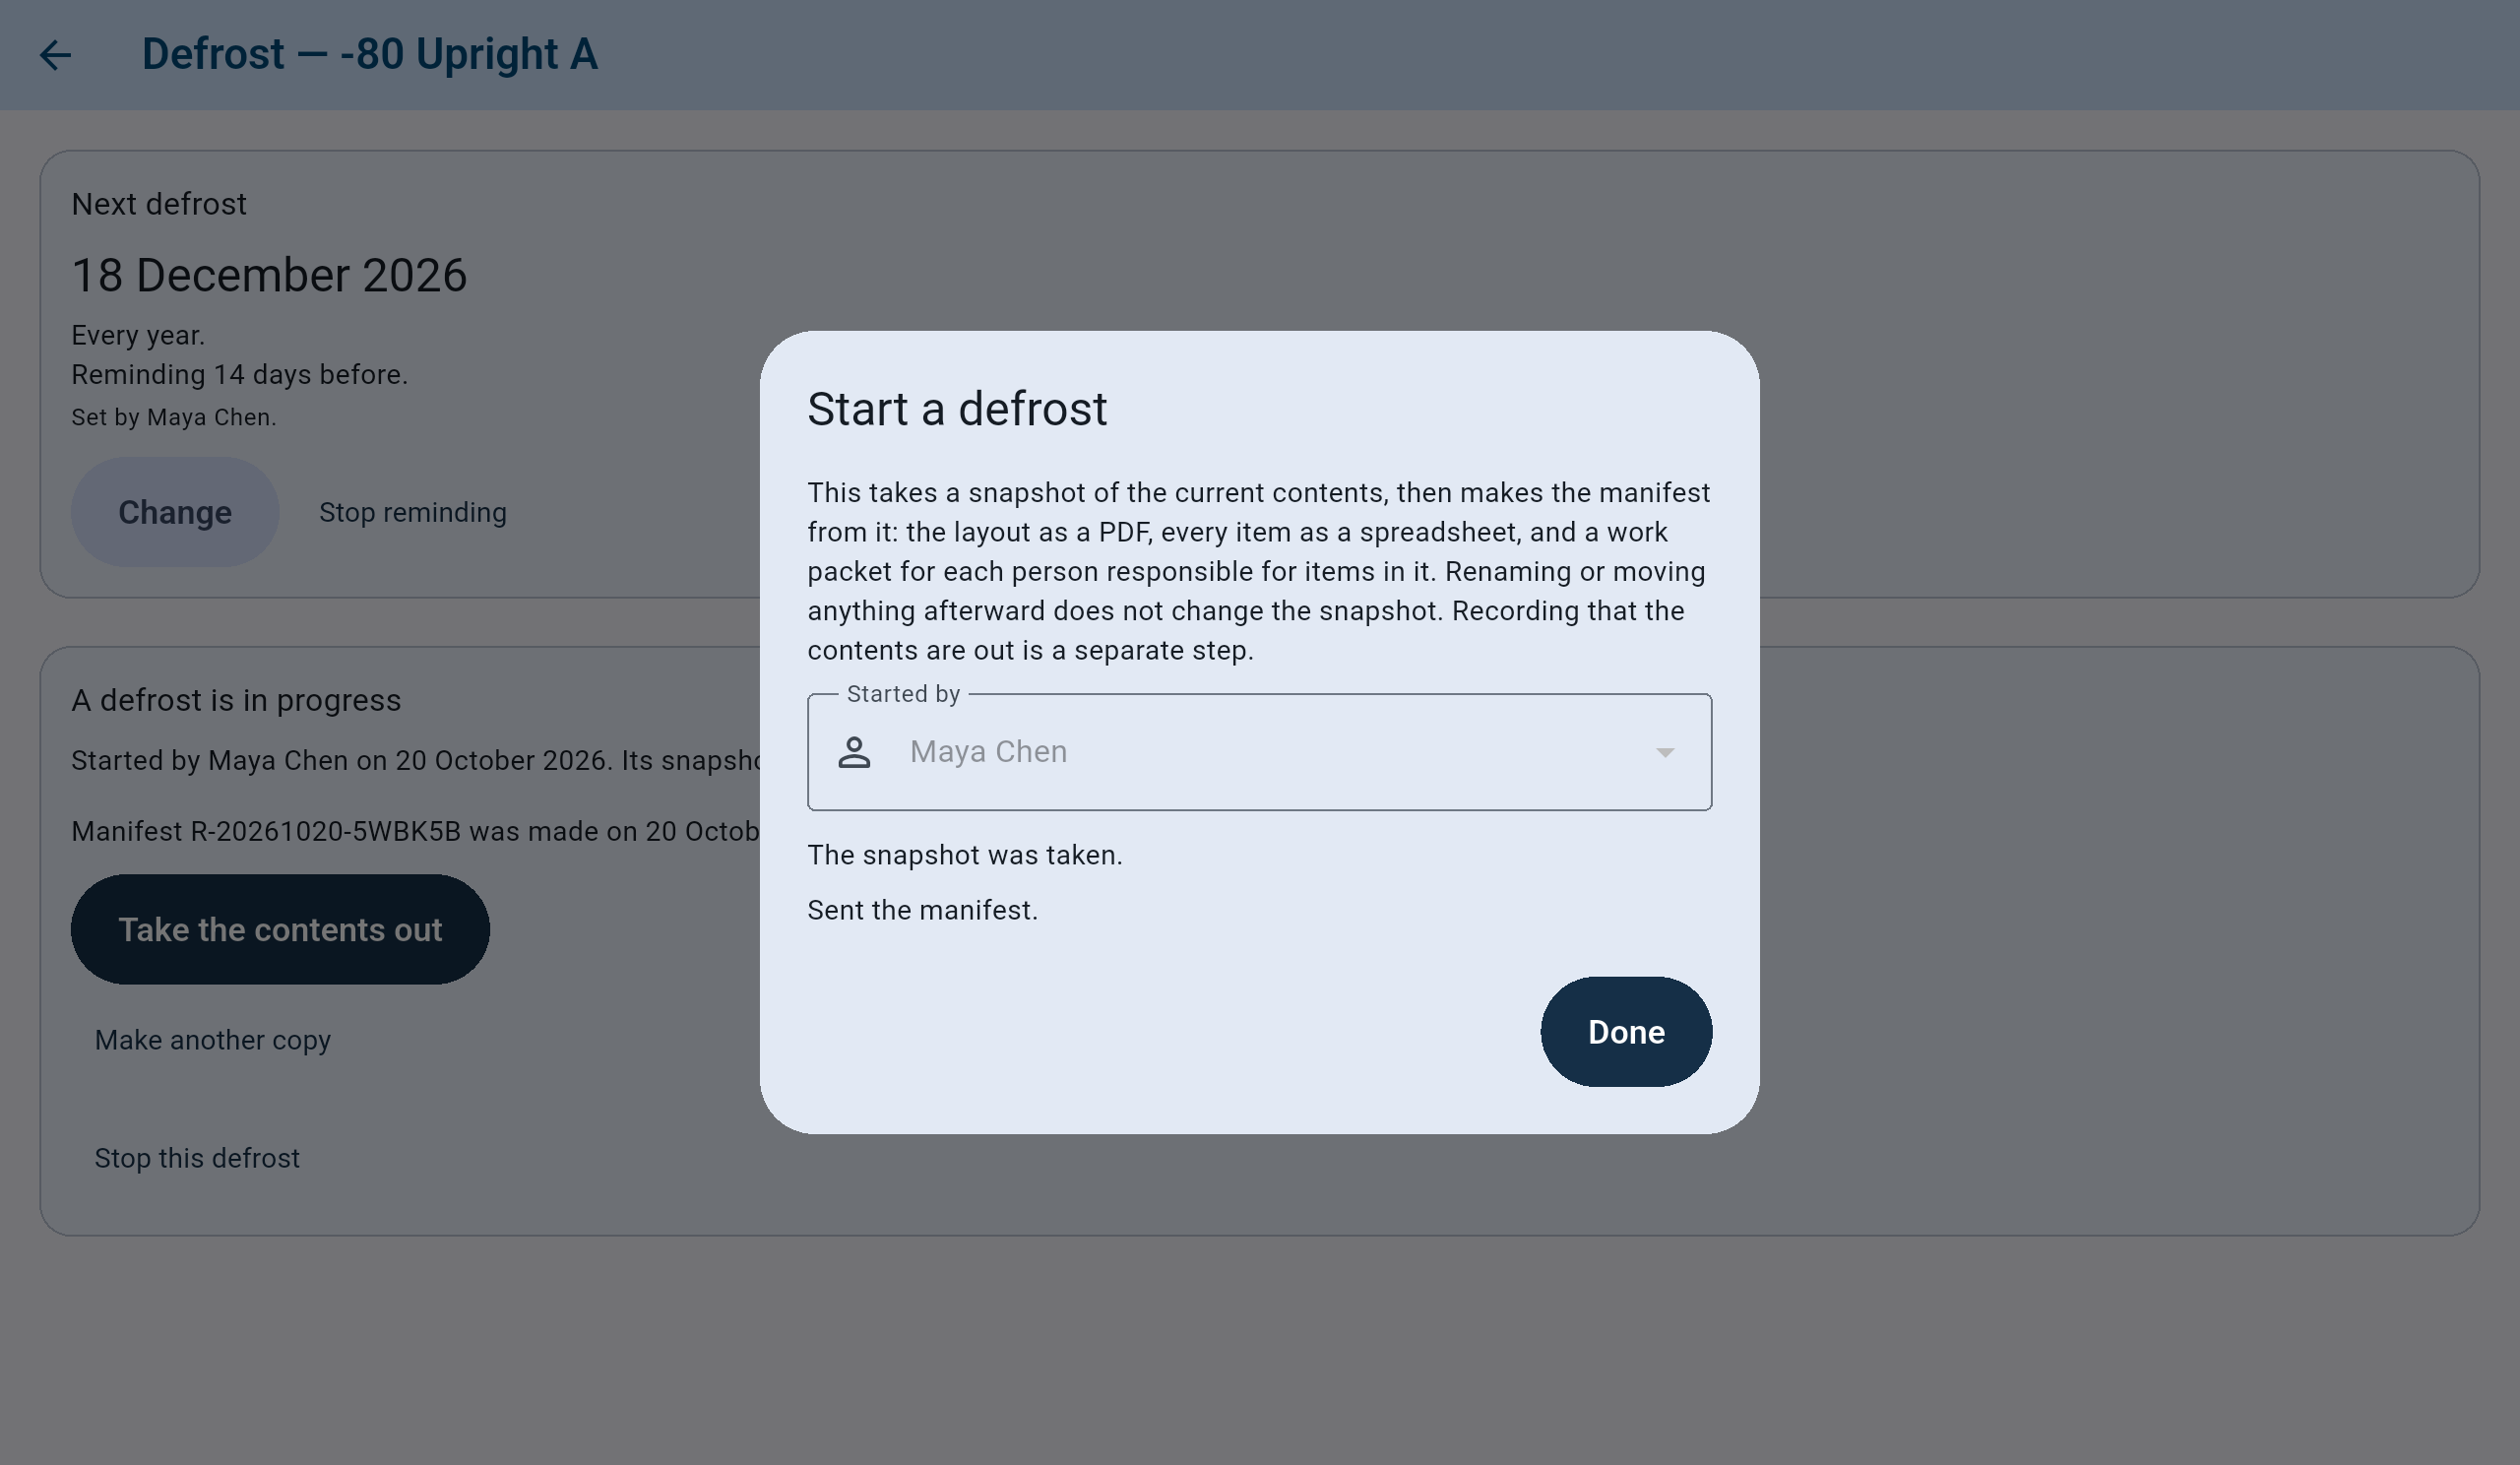Click Done in the defrost dialog
Viewport: 2520px width, 1465px height.
point(1626,1032)
